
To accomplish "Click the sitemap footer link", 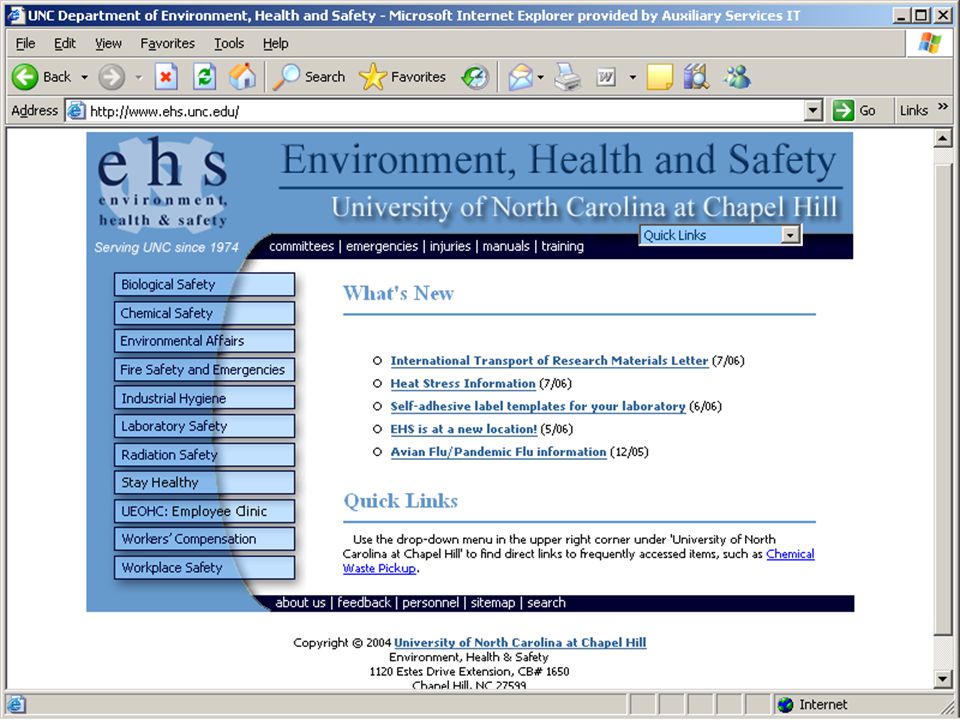I will coord(493,603).
